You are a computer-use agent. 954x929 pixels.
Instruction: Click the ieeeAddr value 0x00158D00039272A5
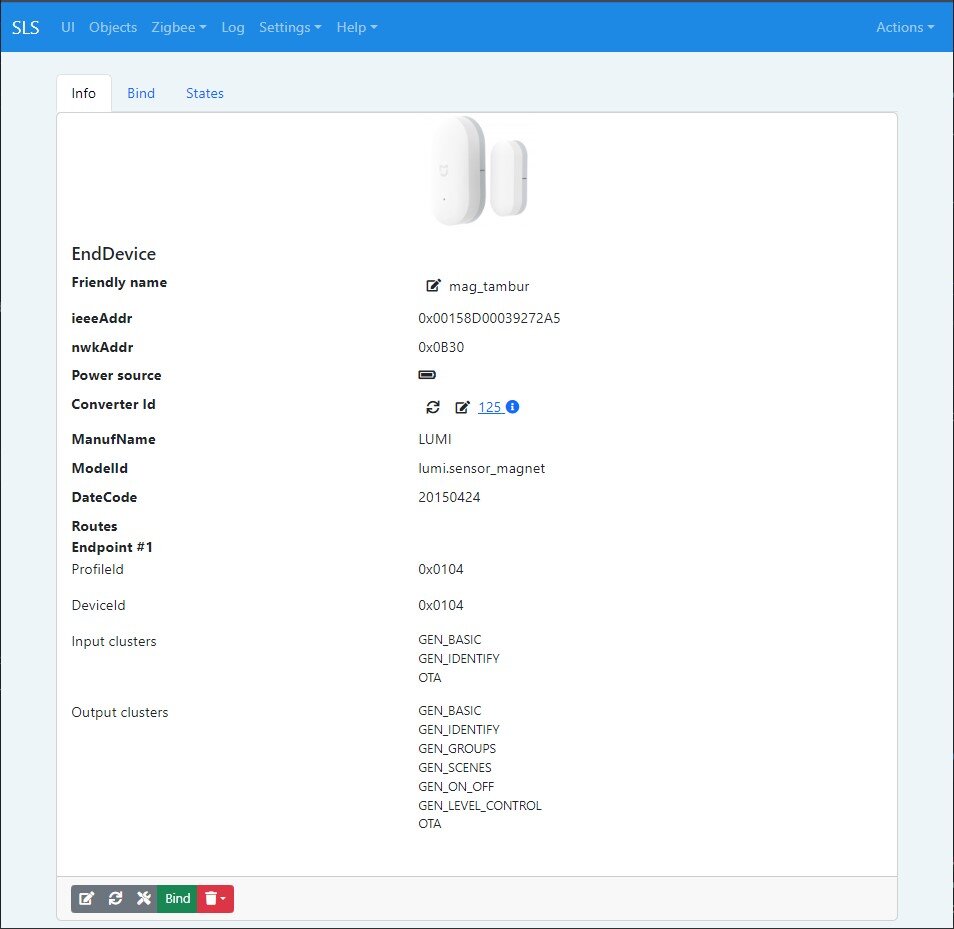489,318
